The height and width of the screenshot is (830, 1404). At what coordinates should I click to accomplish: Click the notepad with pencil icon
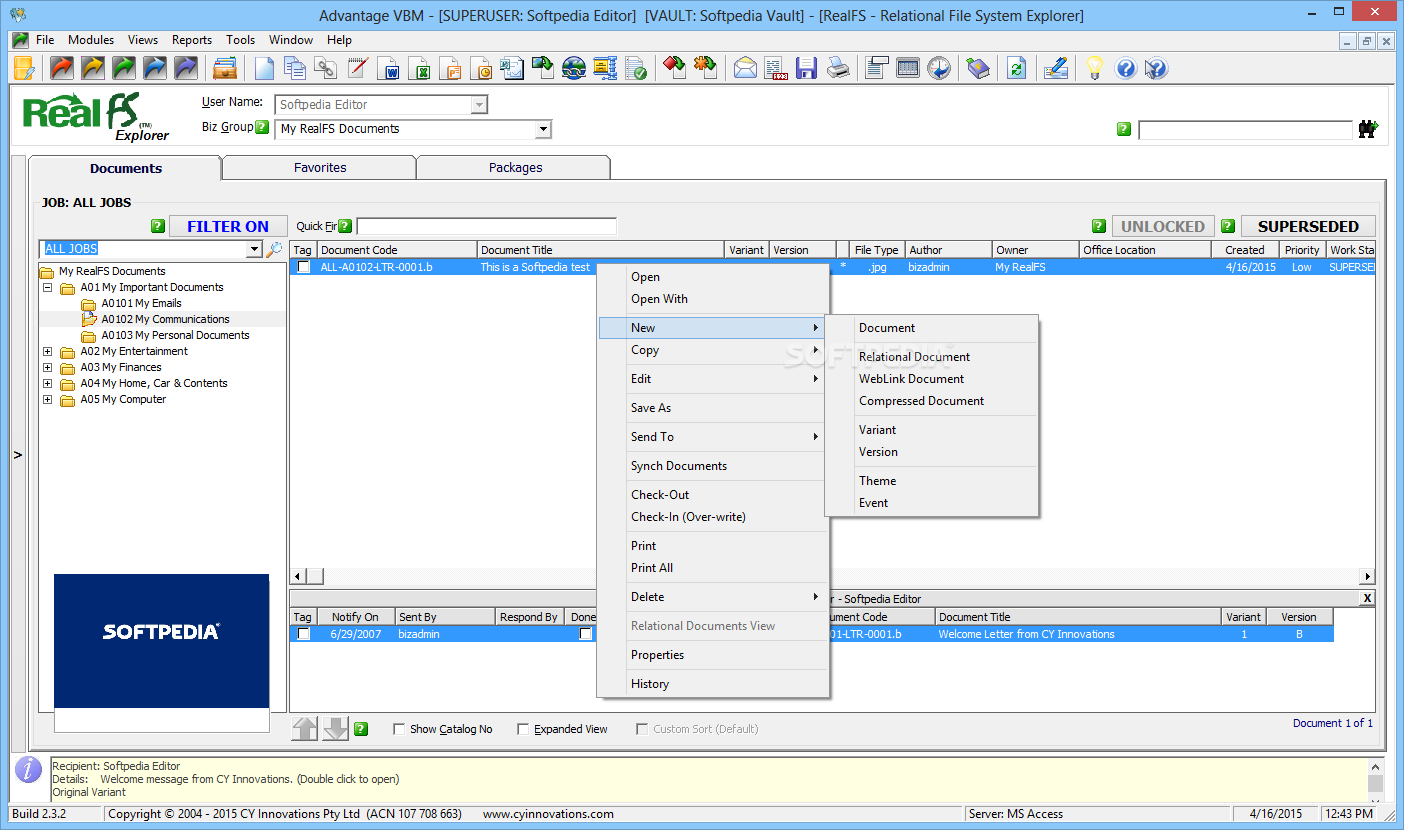pos(357,68)
